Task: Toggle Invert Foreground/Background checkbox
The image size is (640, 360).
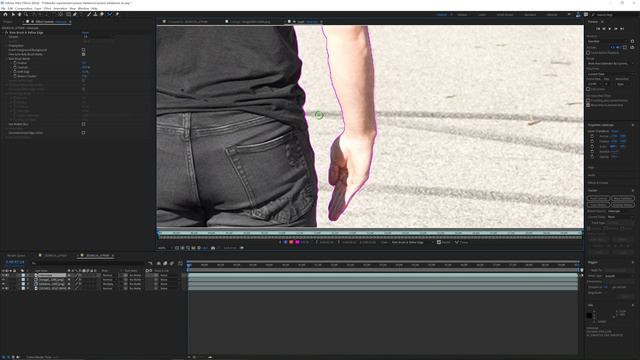Action: coord(83,50)
